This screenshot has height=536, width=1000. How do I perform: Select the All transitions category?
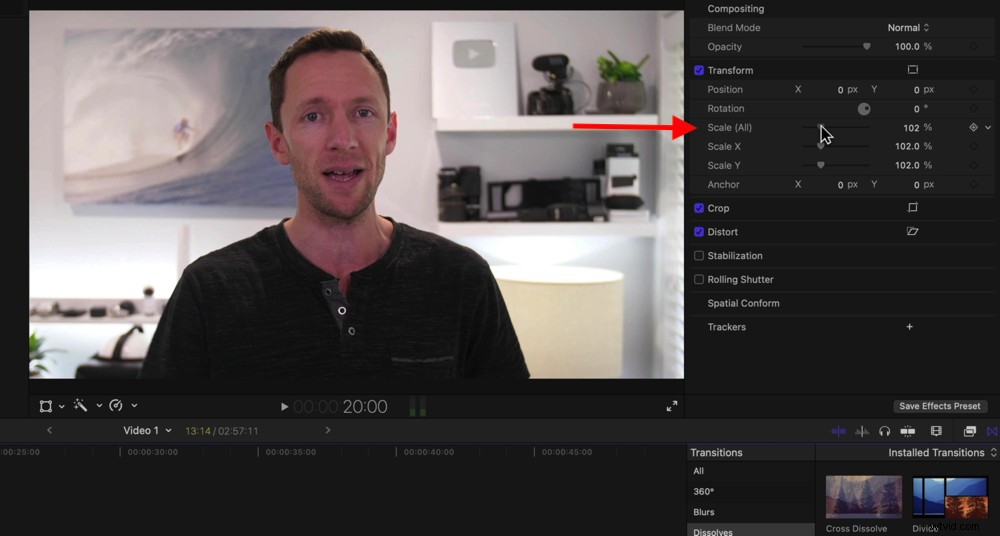(x=751, y=471)
